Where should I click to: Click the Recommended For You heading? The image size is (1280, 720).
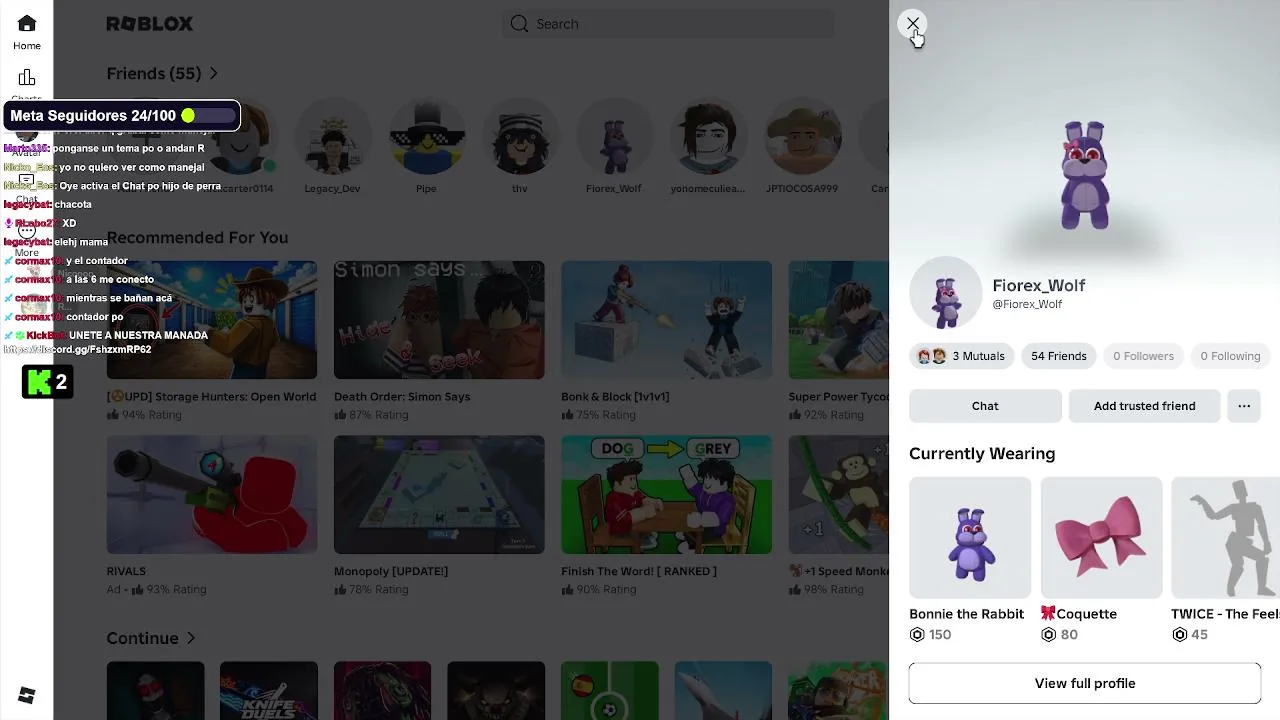coord(197,237)
